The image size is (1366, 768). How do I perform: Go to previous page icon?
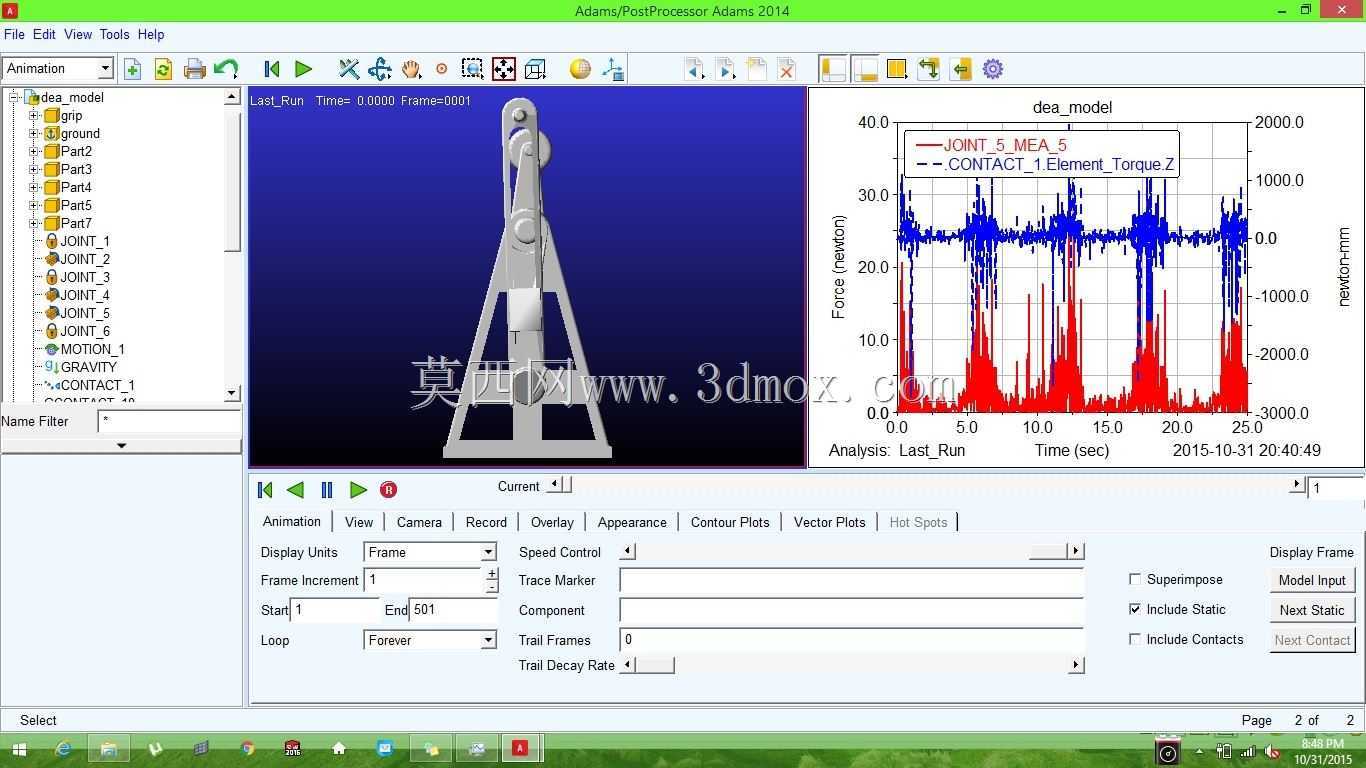click(x=694, y=69)
